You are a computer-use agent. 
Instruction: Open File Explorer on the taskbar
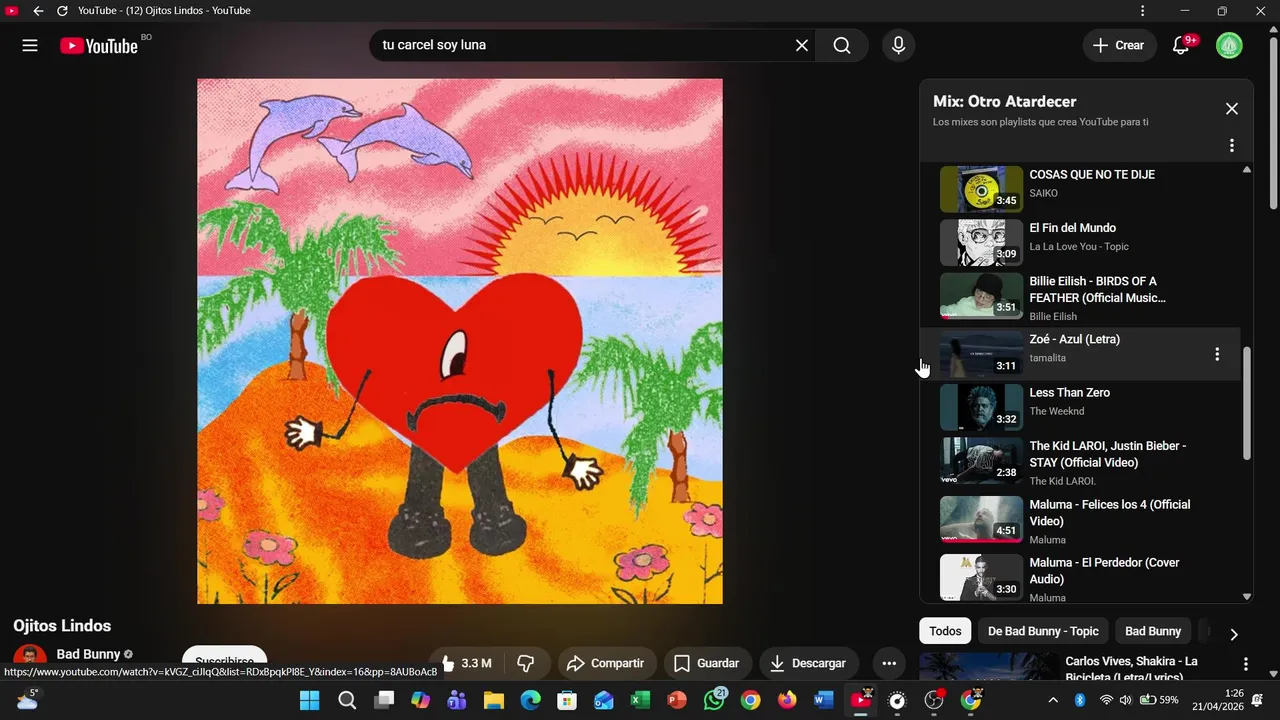coord(494,700)
